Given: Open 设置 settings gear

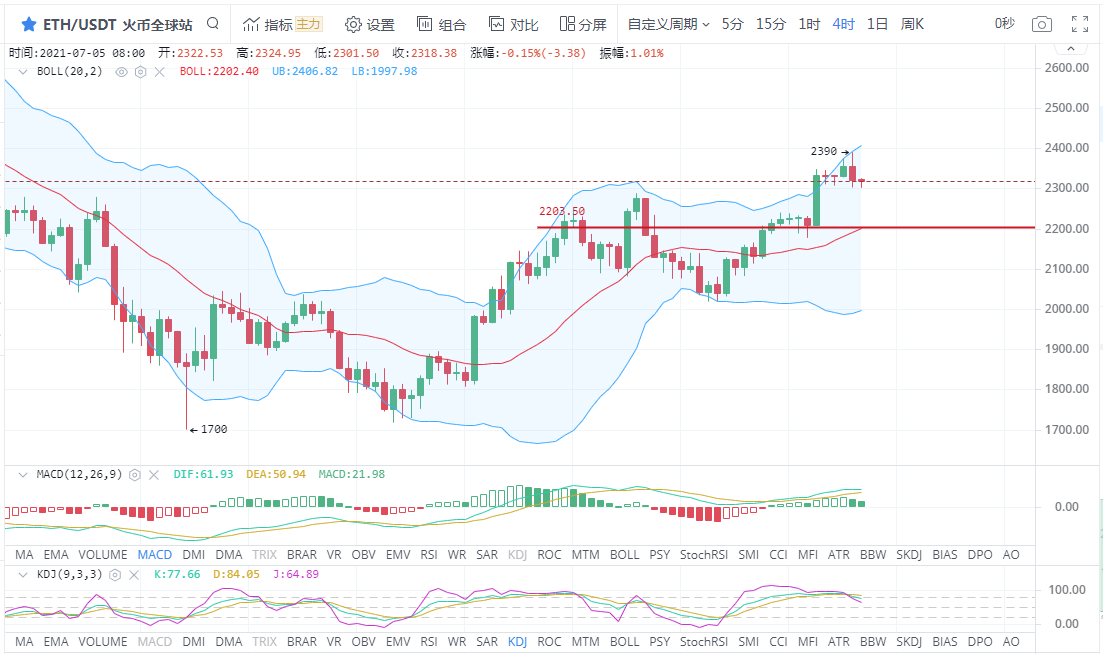Looking at the screenshot, I should (370, 25).
